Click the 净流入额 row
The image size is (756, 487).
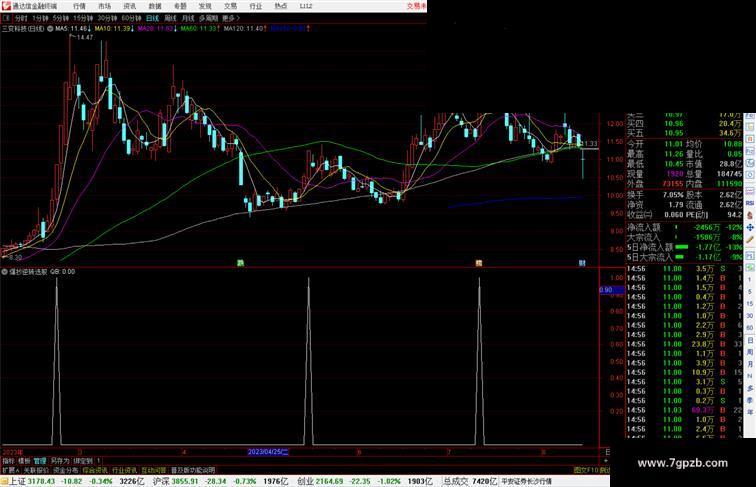pyautogui.click(x=684, y=227)
